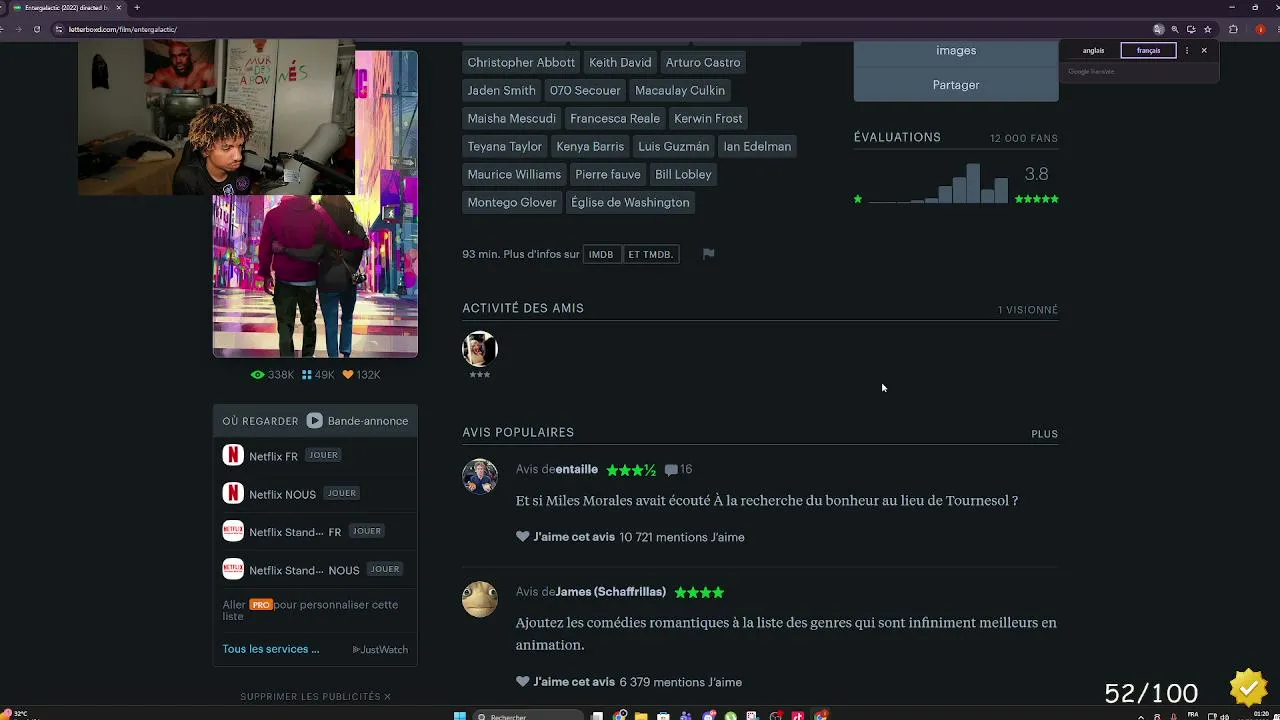Open the Tous les services link

271,649
